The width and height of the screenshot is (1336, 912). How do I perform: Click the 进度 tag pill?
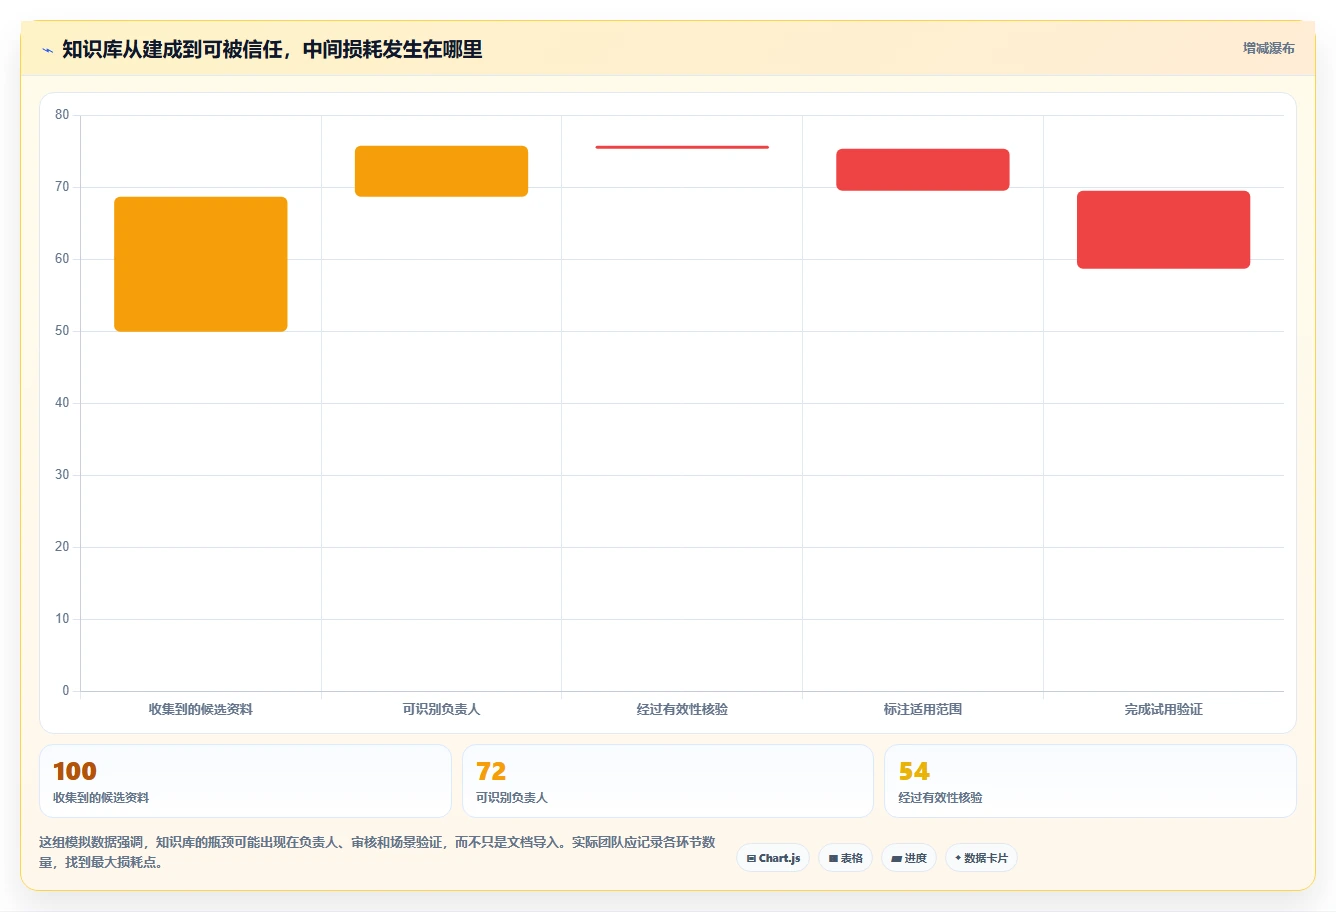coord(909,858)
